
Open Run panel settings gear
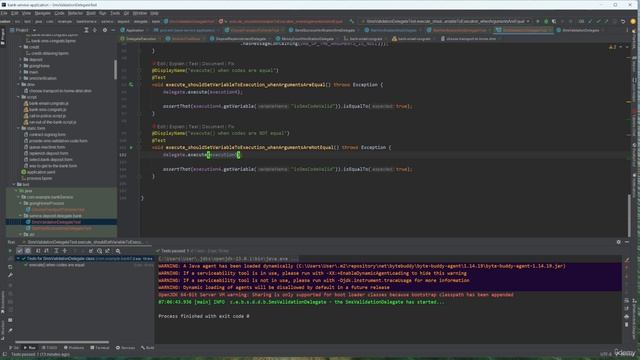click(x=618, y=242)
